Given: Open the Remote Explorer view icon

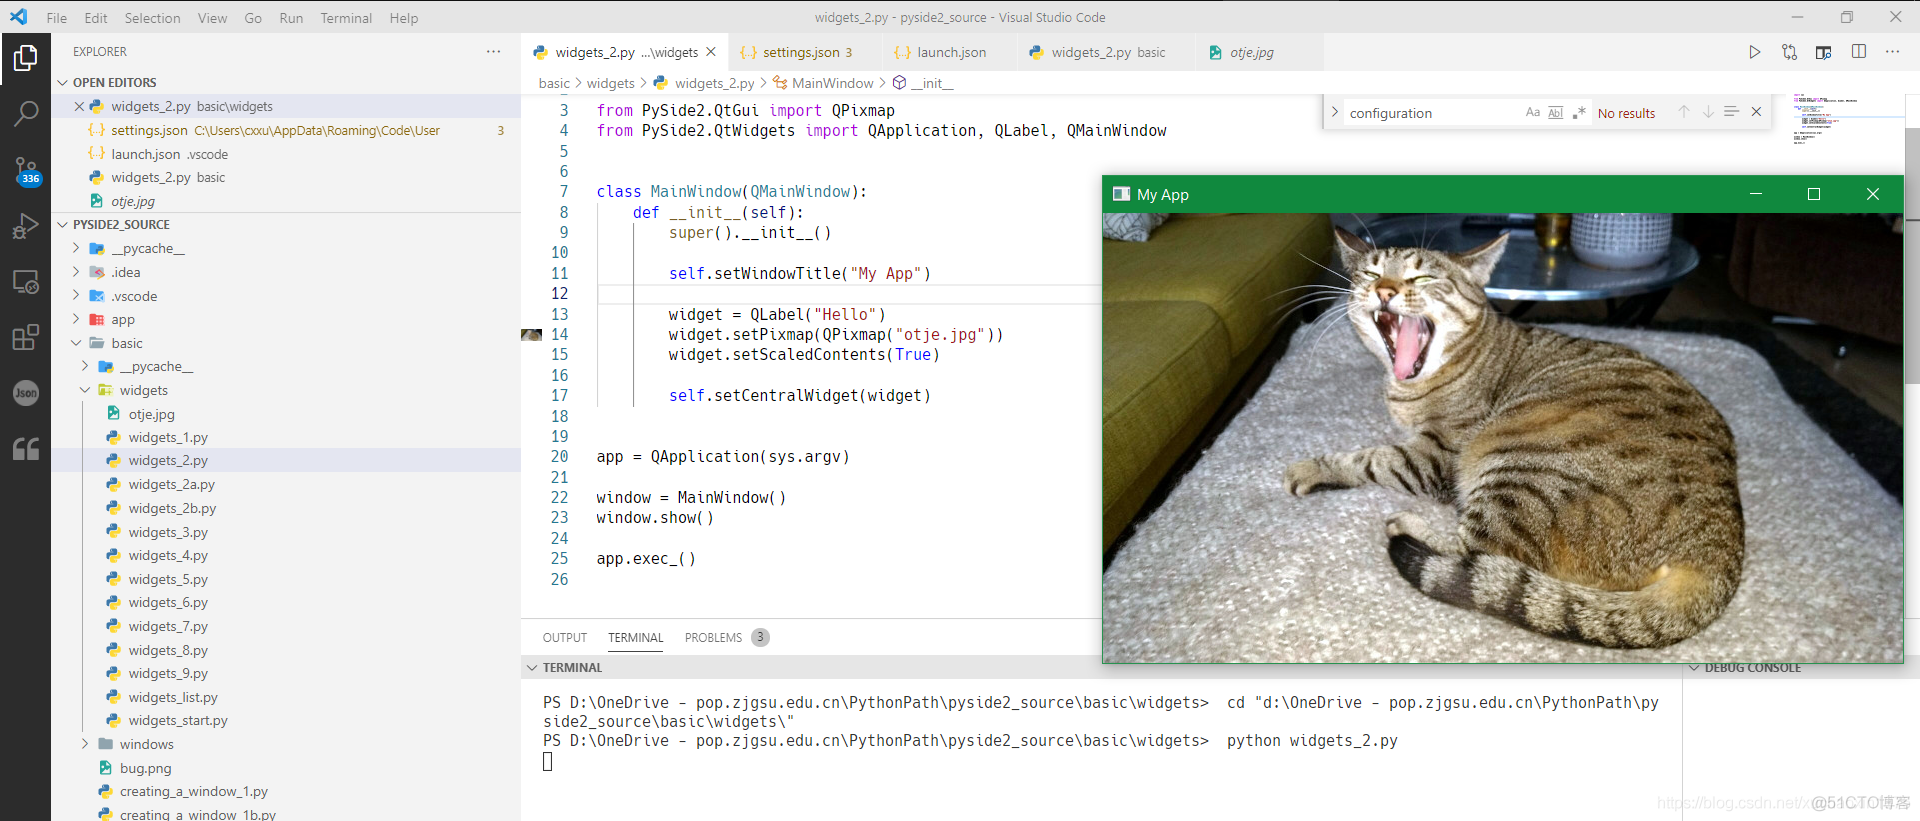Looking at the screenshot, I should [x=25, y=282].
